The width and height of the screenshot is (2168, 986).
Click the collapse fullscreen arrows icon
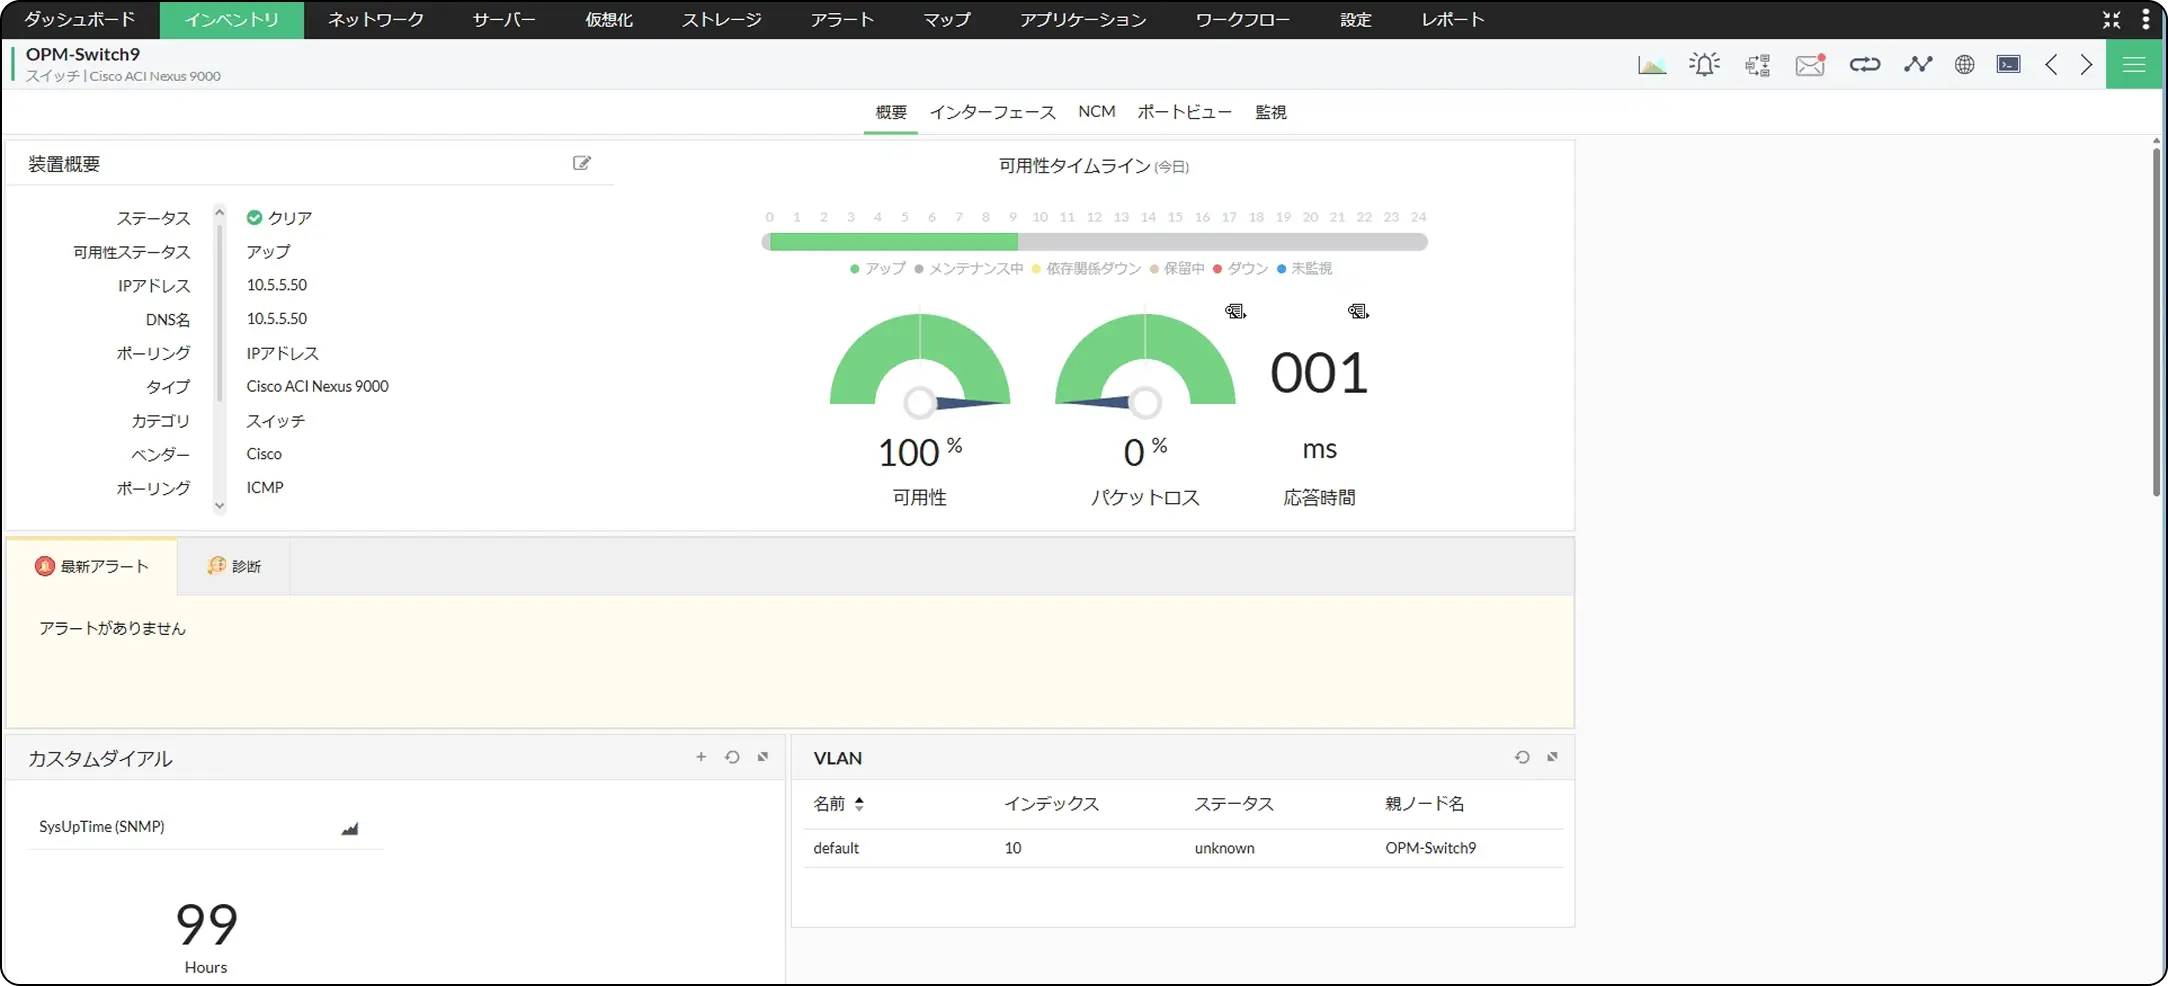click(2112, 19)
